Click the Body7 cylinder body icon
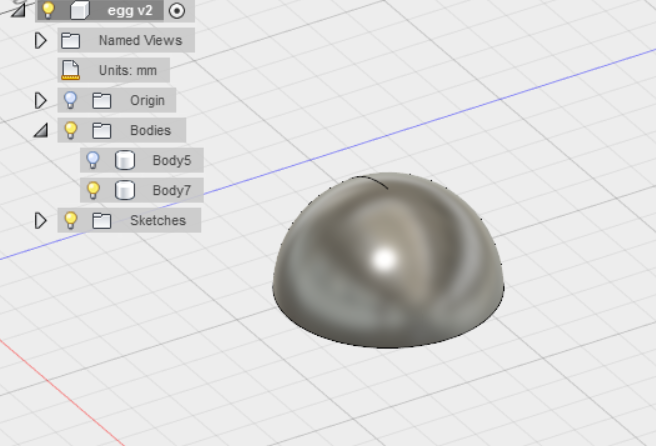 125,190
